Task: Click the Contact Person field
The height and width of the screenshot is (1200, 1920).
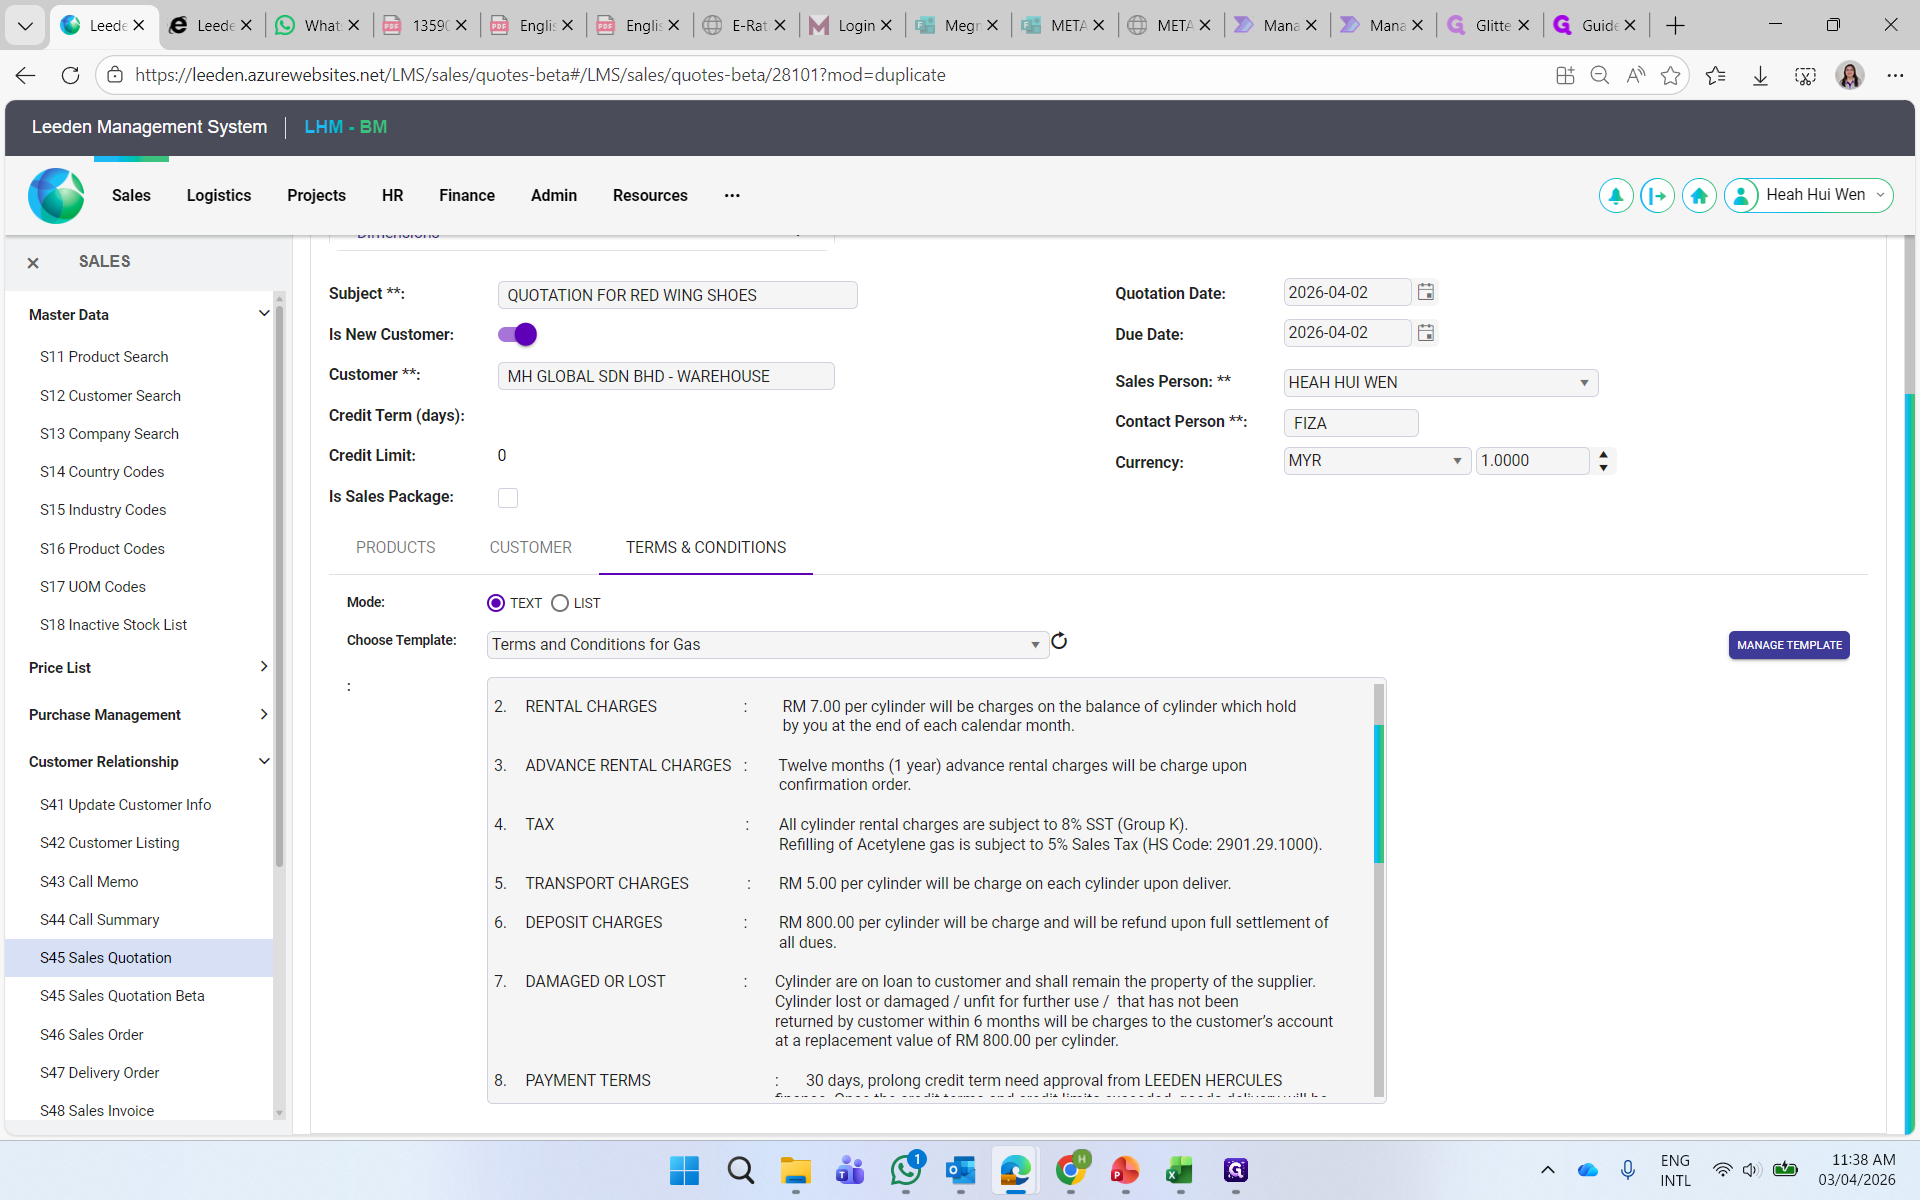Action: pyautogui.click(x=1351, y=423)
